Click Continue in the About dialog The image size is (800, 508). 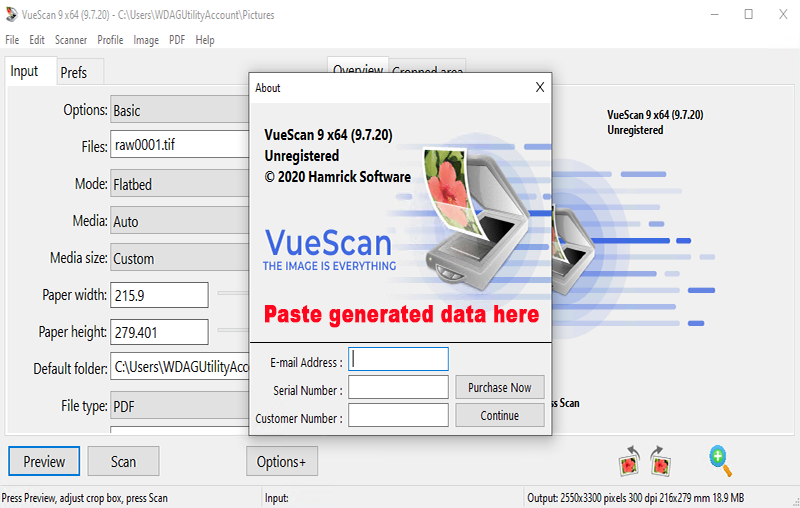click(x=500, y=415)
